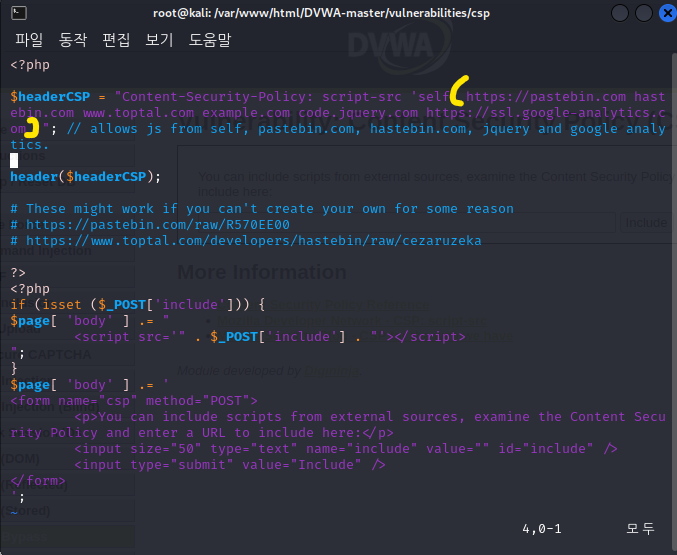Image resolution: width=677 pixels, height=555 pixels.
Task: Click the 모두 status indicator
Action: coord(640,528)
